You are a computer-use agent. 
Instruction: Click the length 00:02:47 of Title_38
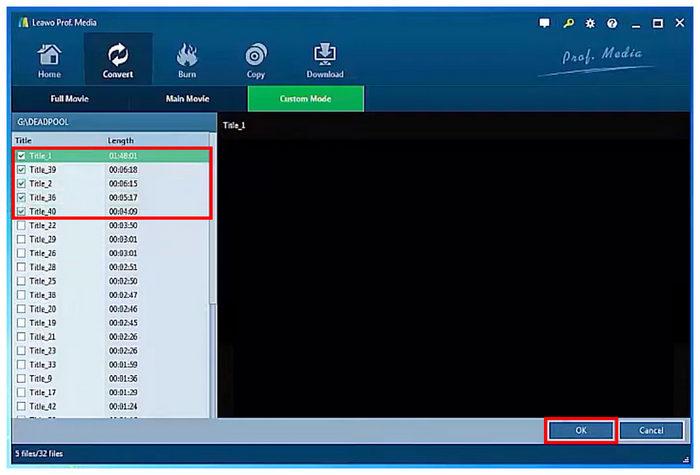(x=123, y=295)
